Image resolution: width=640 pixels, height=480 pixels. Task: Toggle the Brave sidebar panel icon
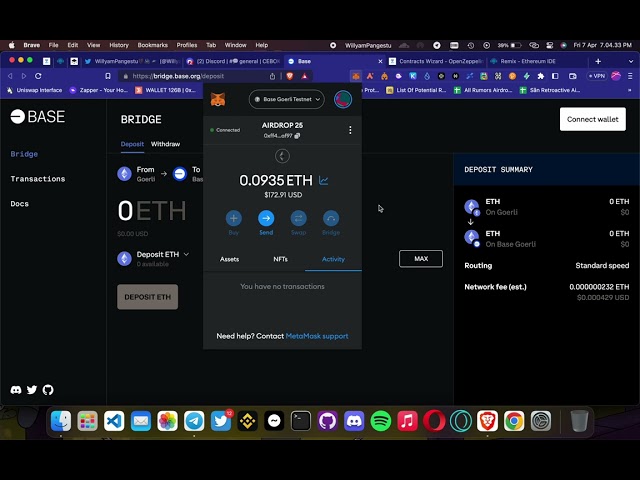pos(555,76)
